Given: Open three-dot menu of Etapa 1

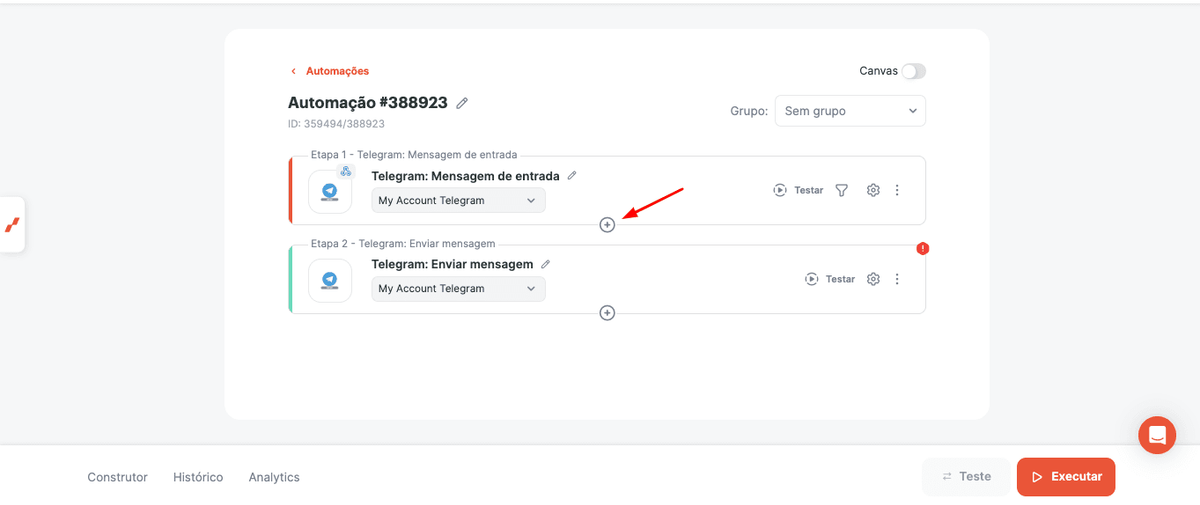Looking at the screenshot, I should pyautogui.click(x=897, y=190).
